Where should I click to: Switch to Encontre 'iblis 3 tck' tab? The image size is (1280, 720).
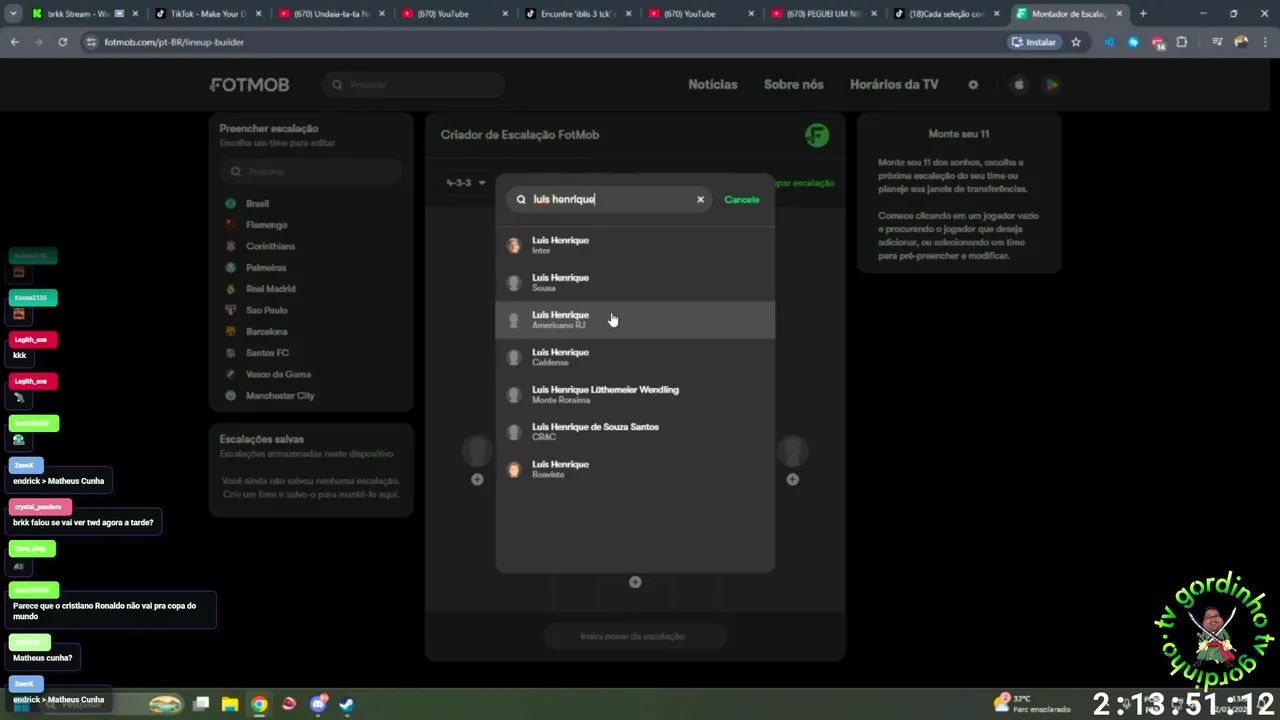578,14
